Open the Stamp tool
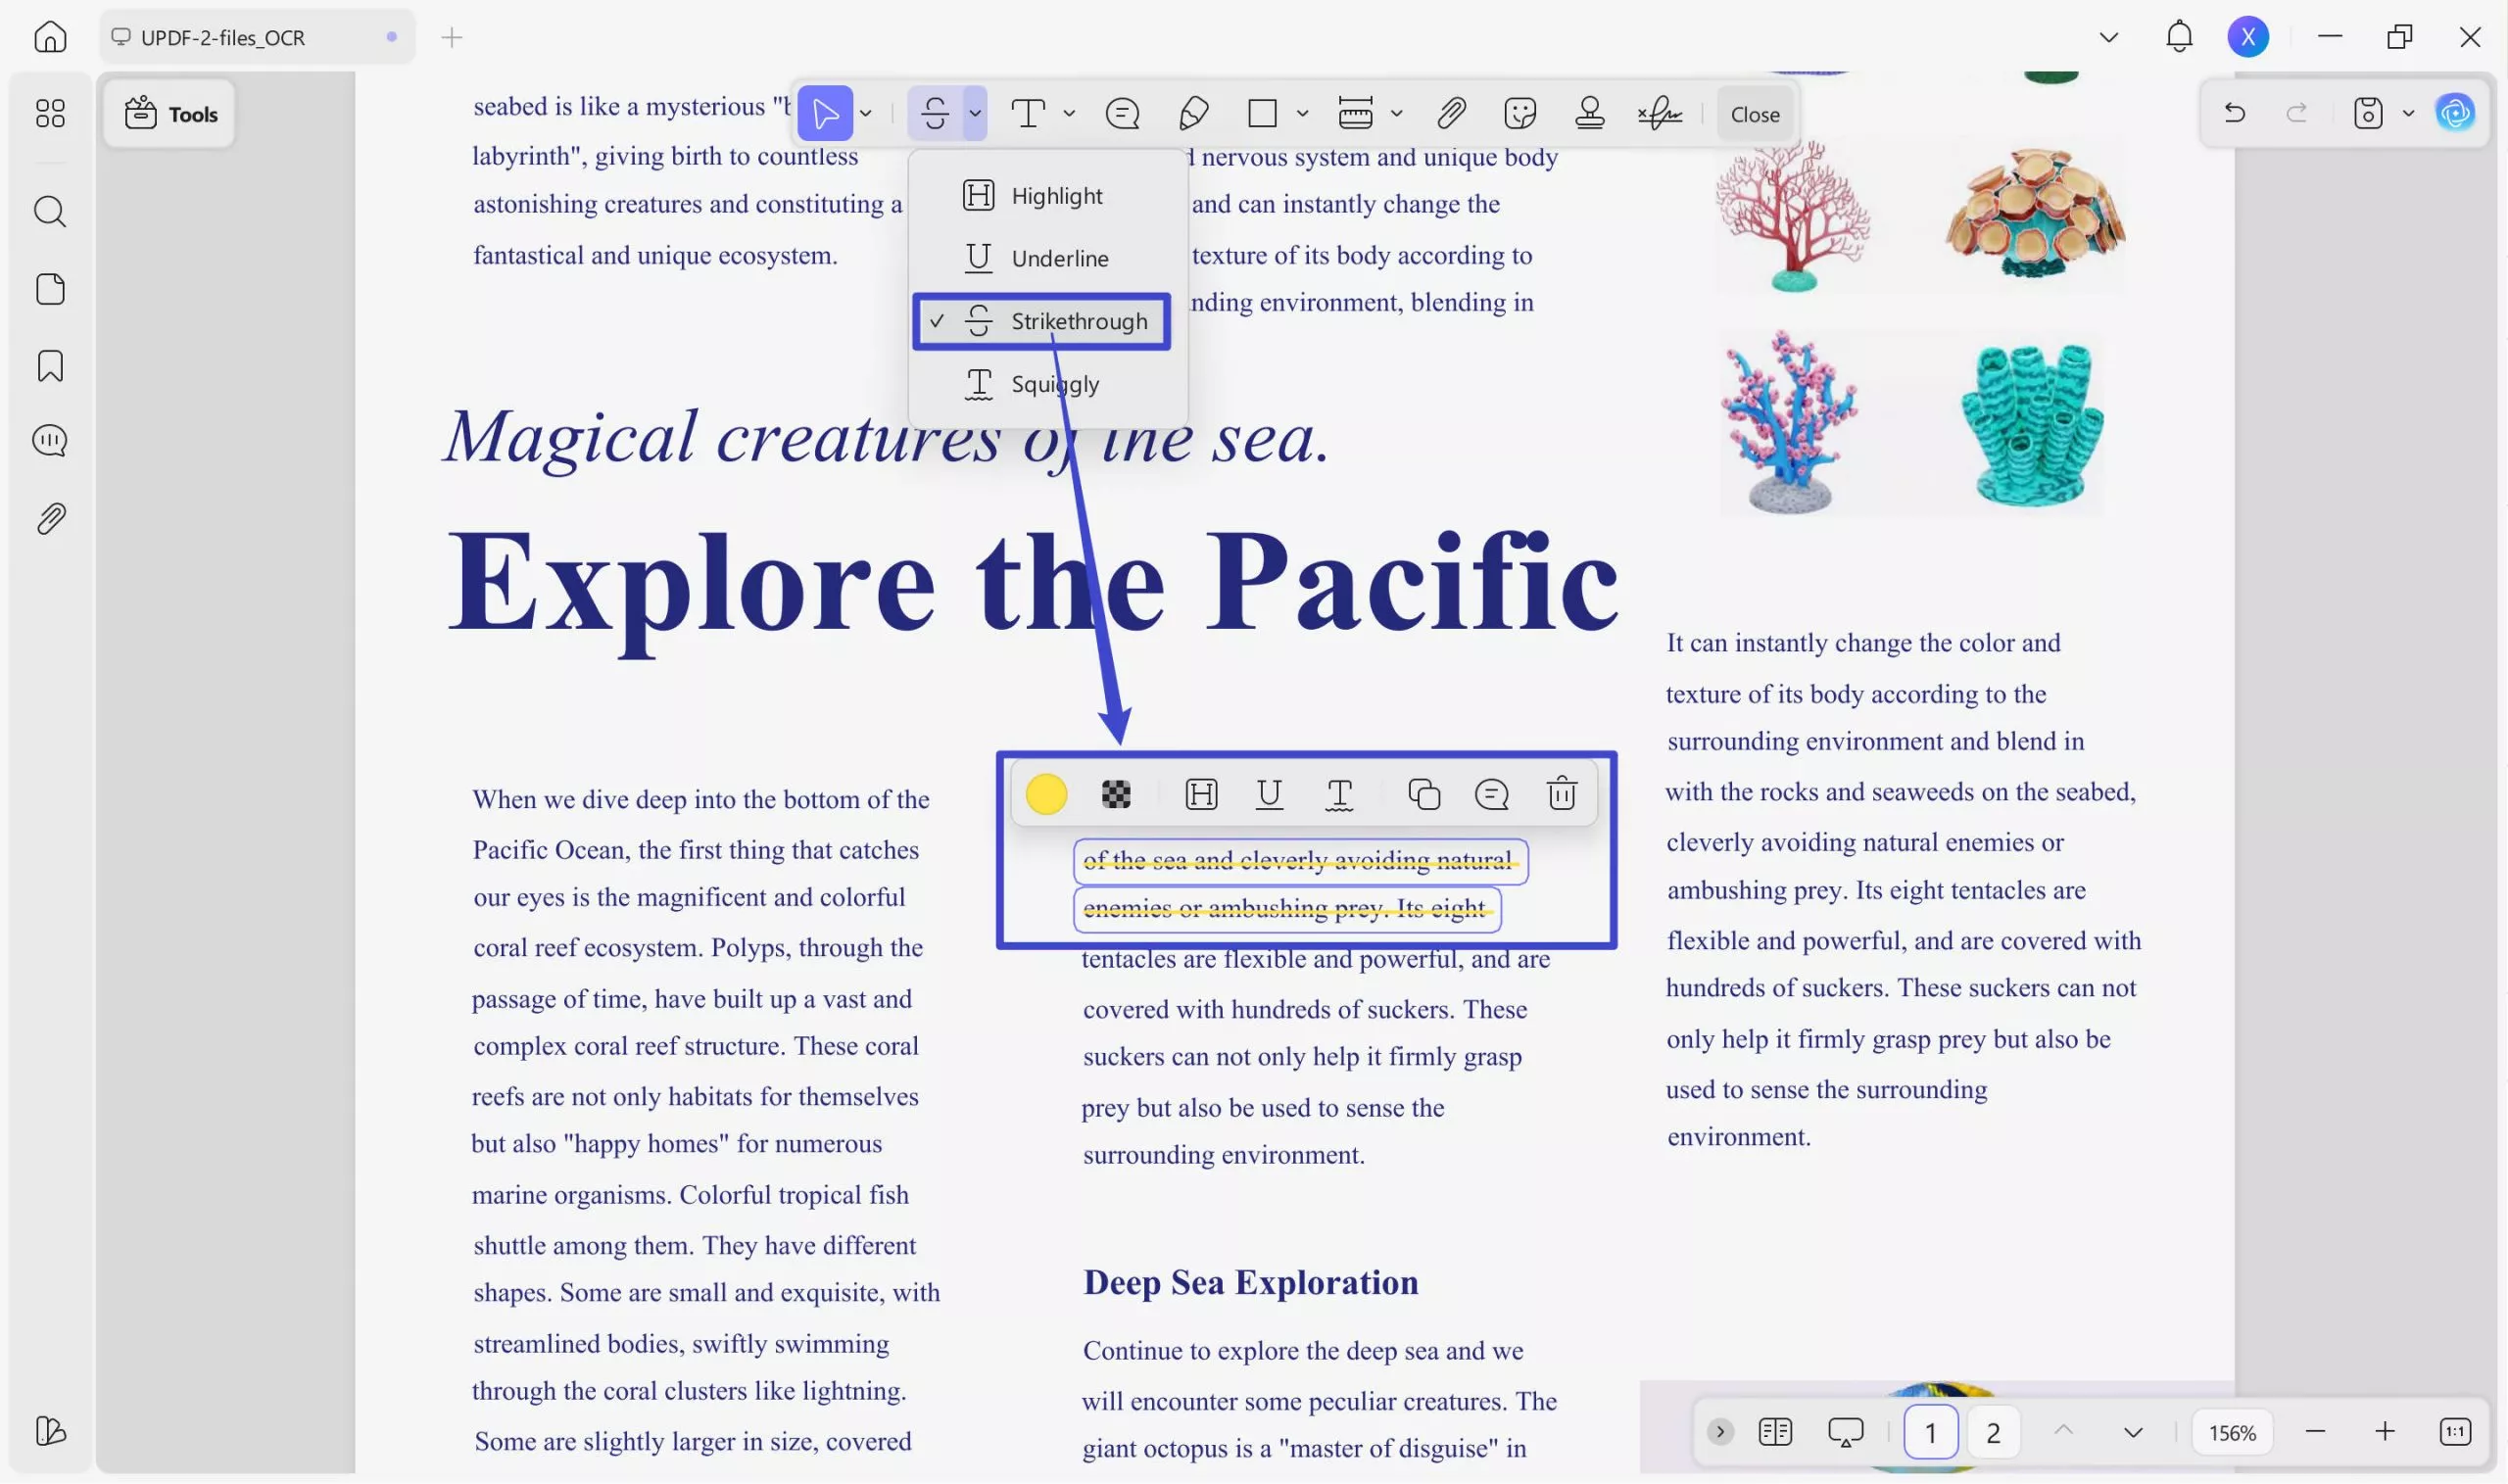 (1590, 113)
